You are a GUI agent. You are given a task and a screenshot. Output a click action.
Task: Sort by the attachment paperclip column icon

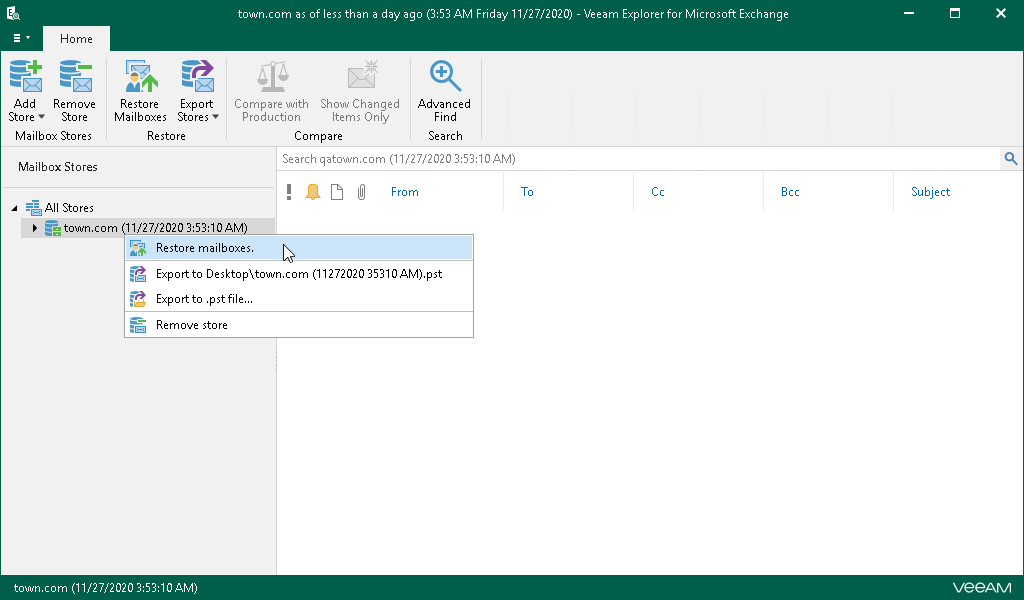(362, 192)
